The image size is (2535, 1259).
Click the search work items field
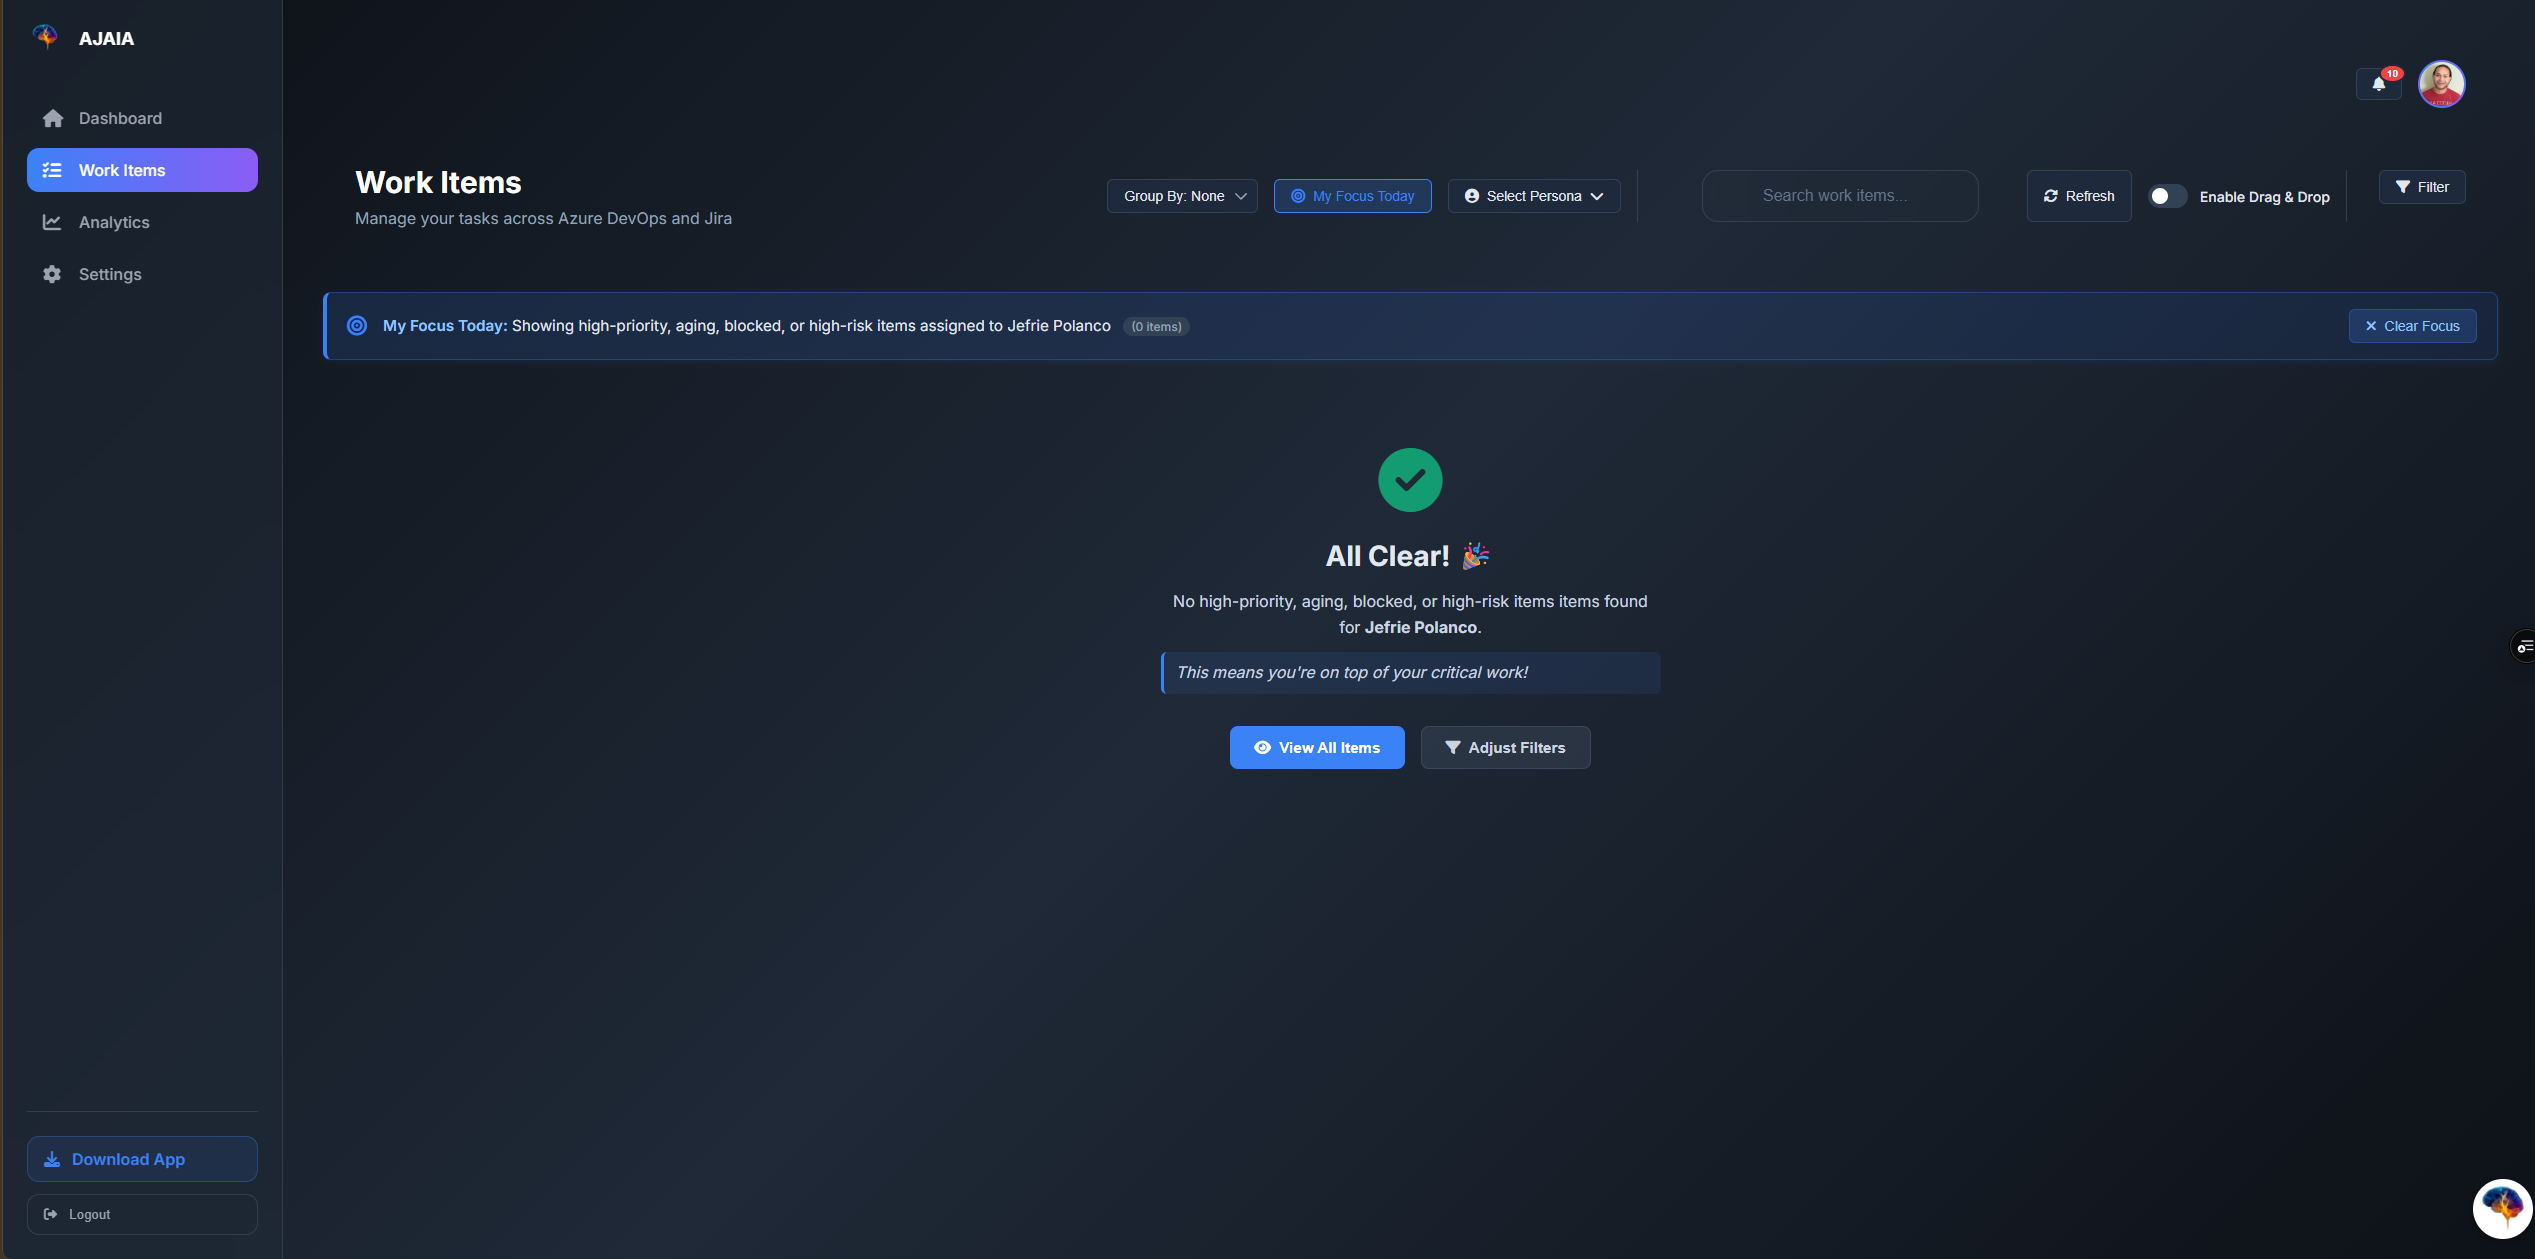1839,196
